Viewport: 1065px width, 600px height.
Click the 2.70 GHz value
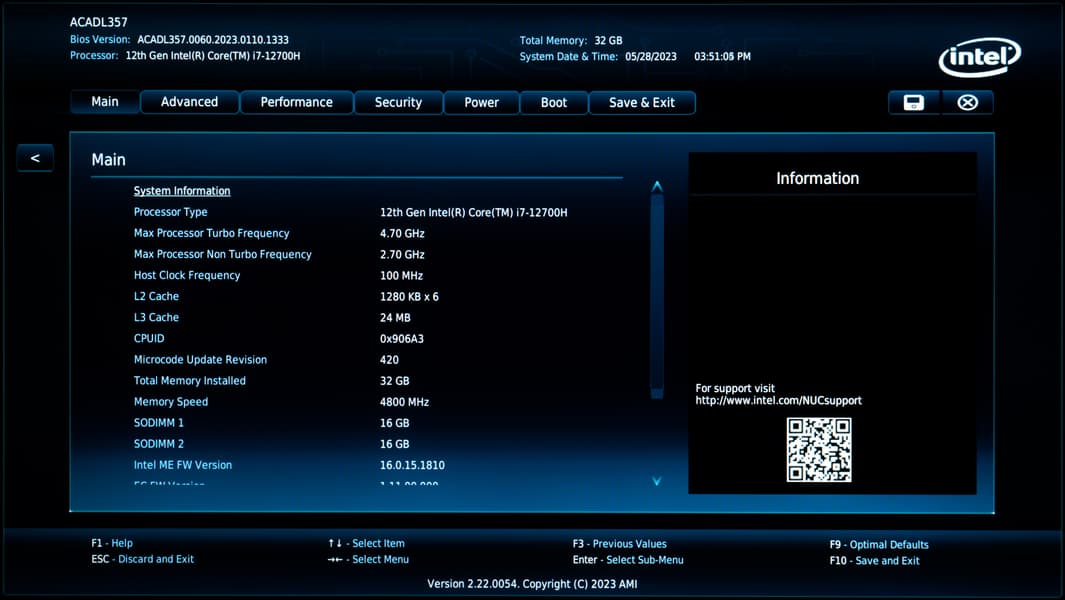pyautogui.click(x=402, y=255)
